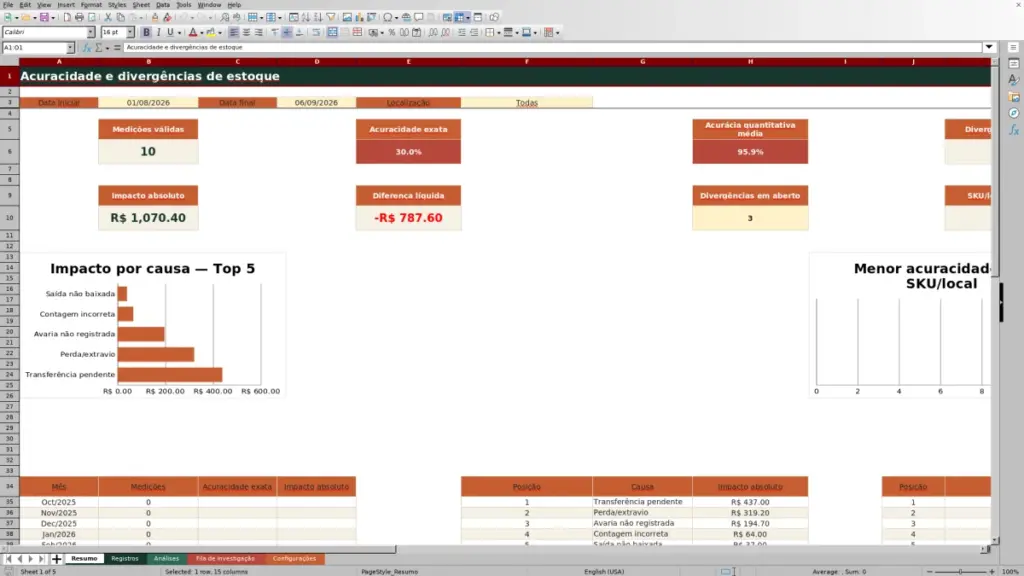Select the 01/08/2026 start date cell
Viewport: 1024px width, 576px height.
click(148, 103)
